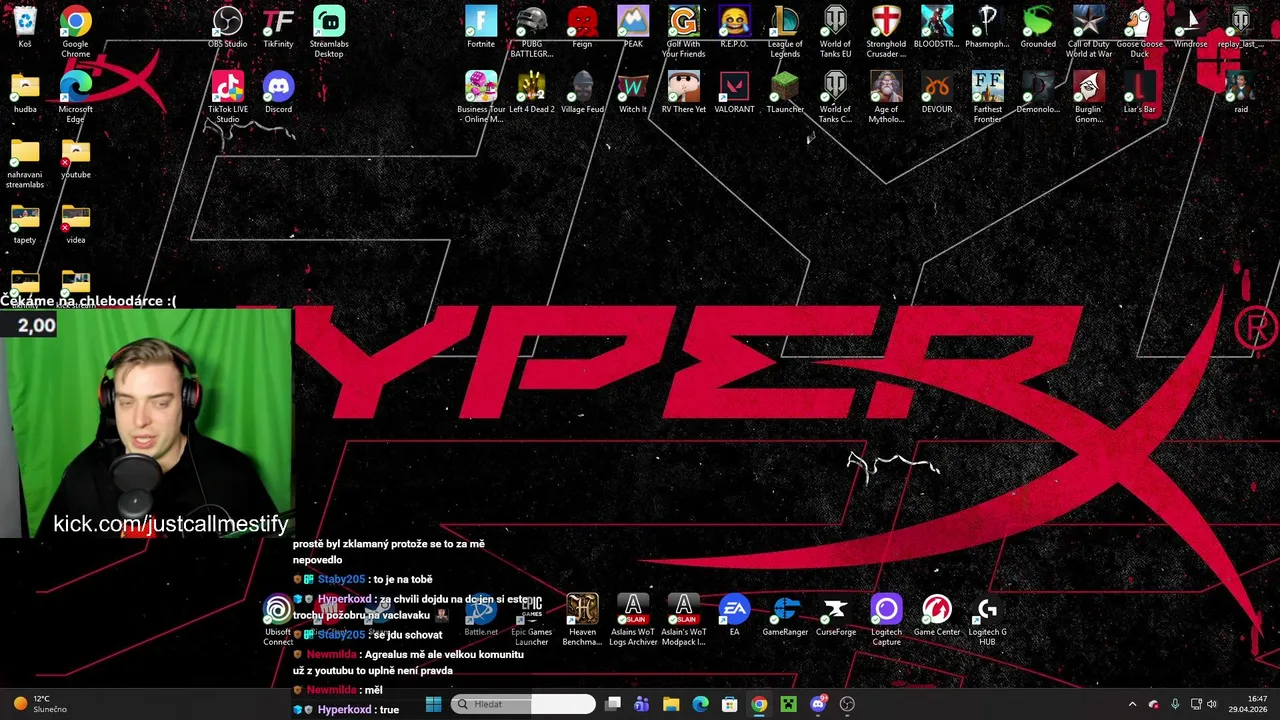Select the Age of Mythology icon
This screenshot has height=720, width=1280.
(x=886, y=97)
